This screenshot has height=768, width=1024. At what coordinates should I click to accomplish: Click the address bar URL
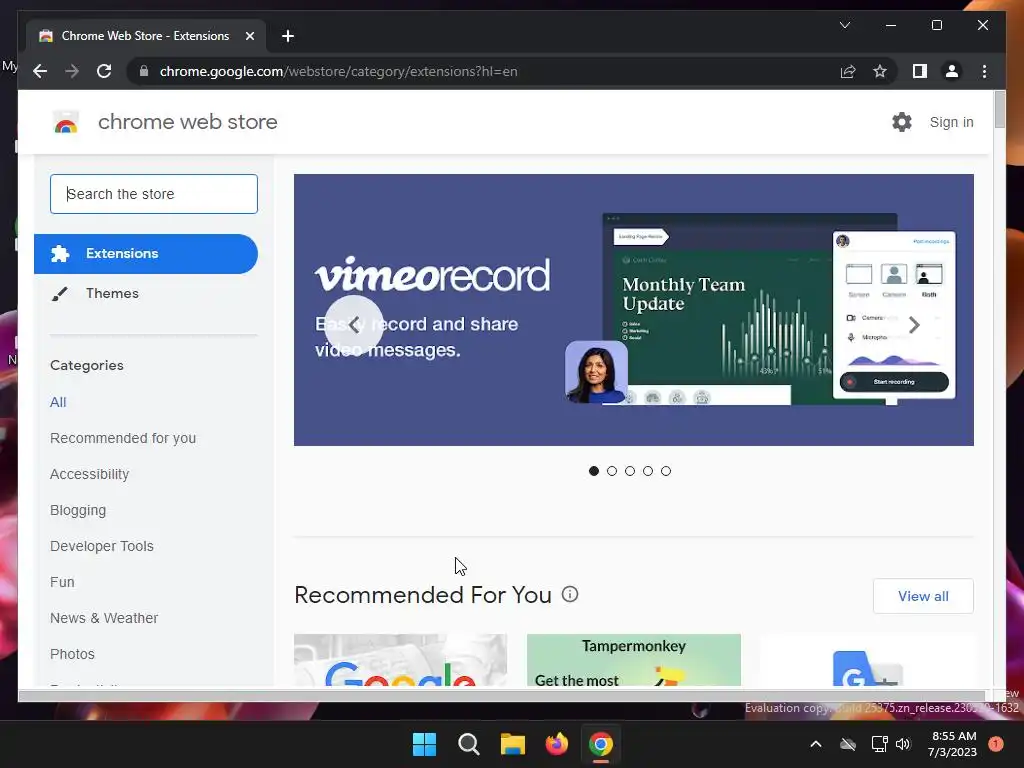pyautogui.click(x=338, y=71)
